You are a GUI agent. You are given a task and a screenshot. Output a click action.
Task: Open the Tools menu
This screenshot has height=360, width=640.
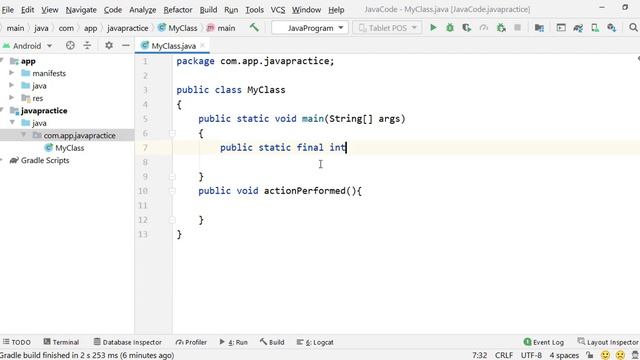pyautogui.click(x=254, y=9)
